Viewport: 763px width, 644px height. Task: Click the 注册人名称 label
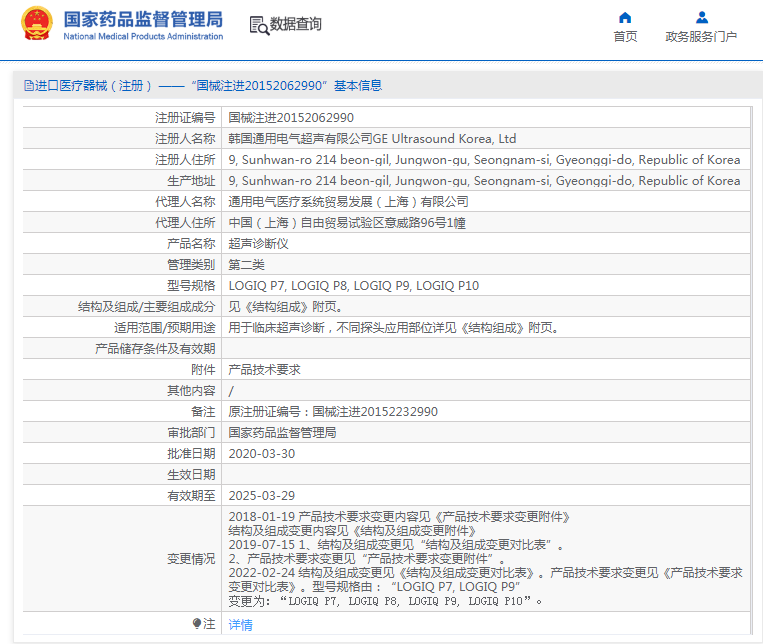[185, 139]
